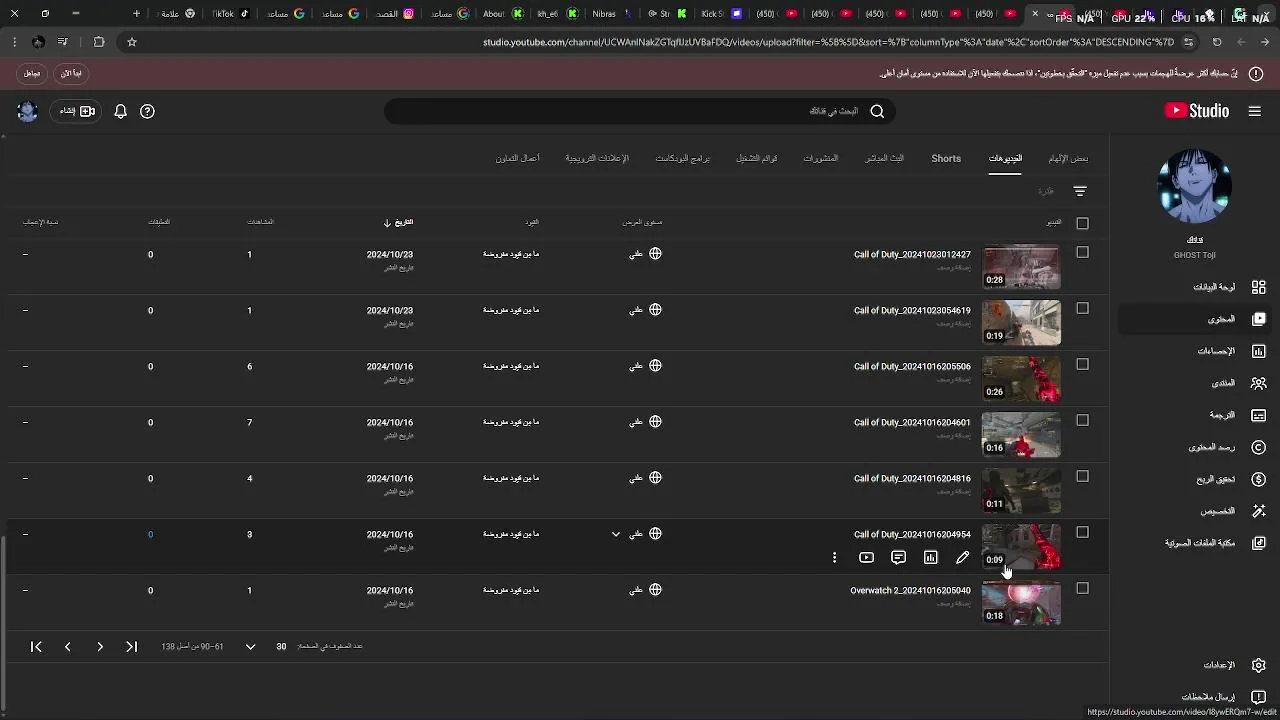Switch to the TikTok browser tab
Screen dimensions: 1280x720
pos(228,14)
